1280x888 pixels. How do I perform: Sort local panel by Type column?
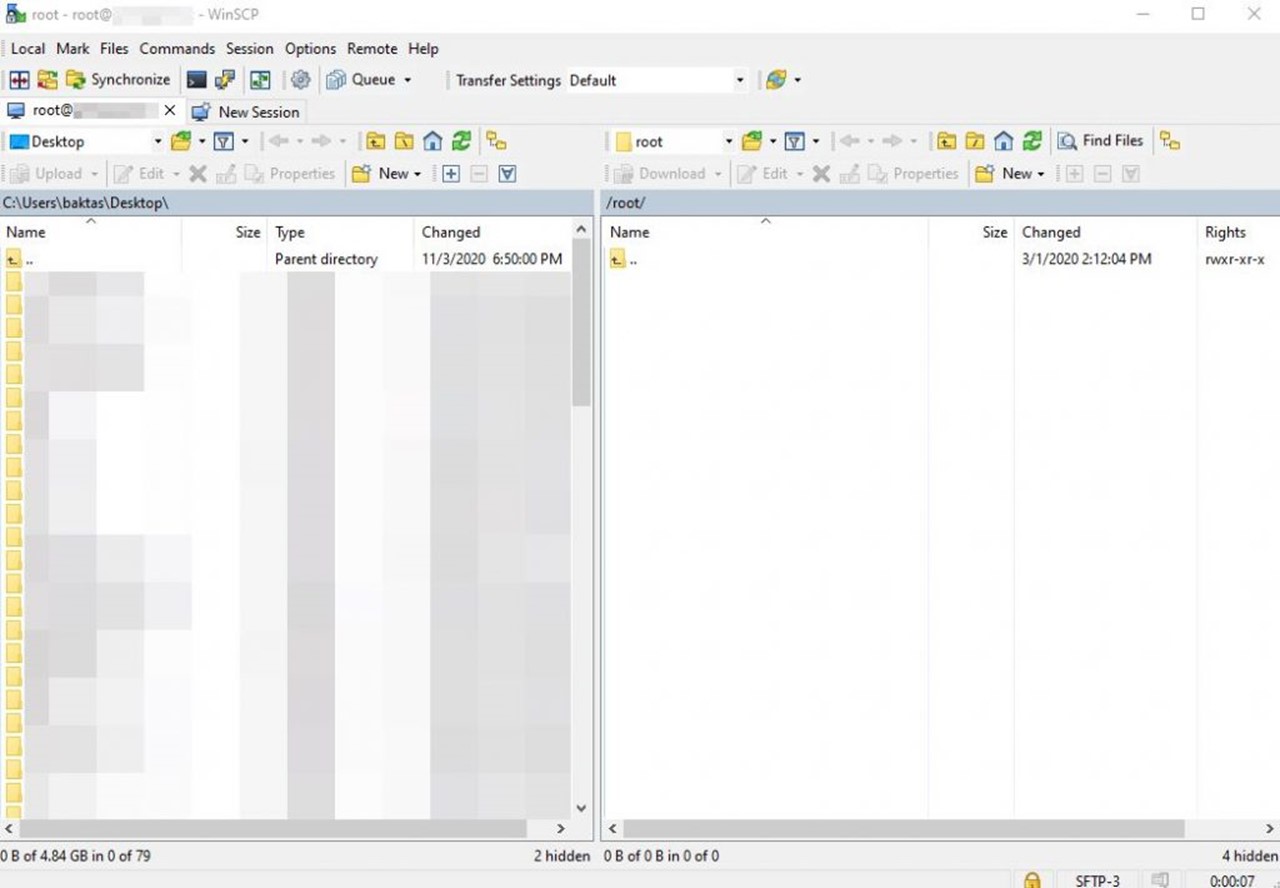click(x=341, y=232)
